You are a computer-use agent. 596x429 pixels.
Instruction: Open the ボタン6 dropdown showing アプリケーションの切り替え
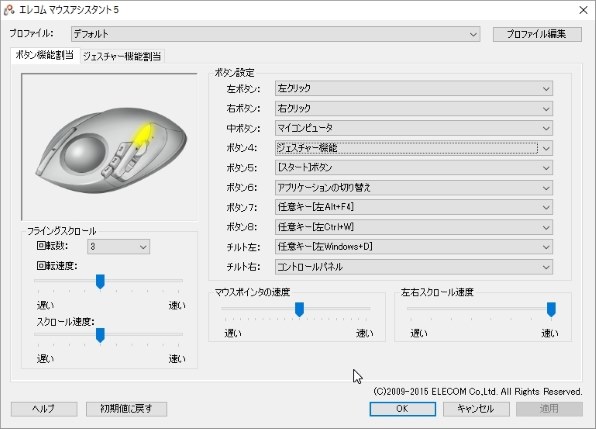pyautogui.click(x=414, y=188)
